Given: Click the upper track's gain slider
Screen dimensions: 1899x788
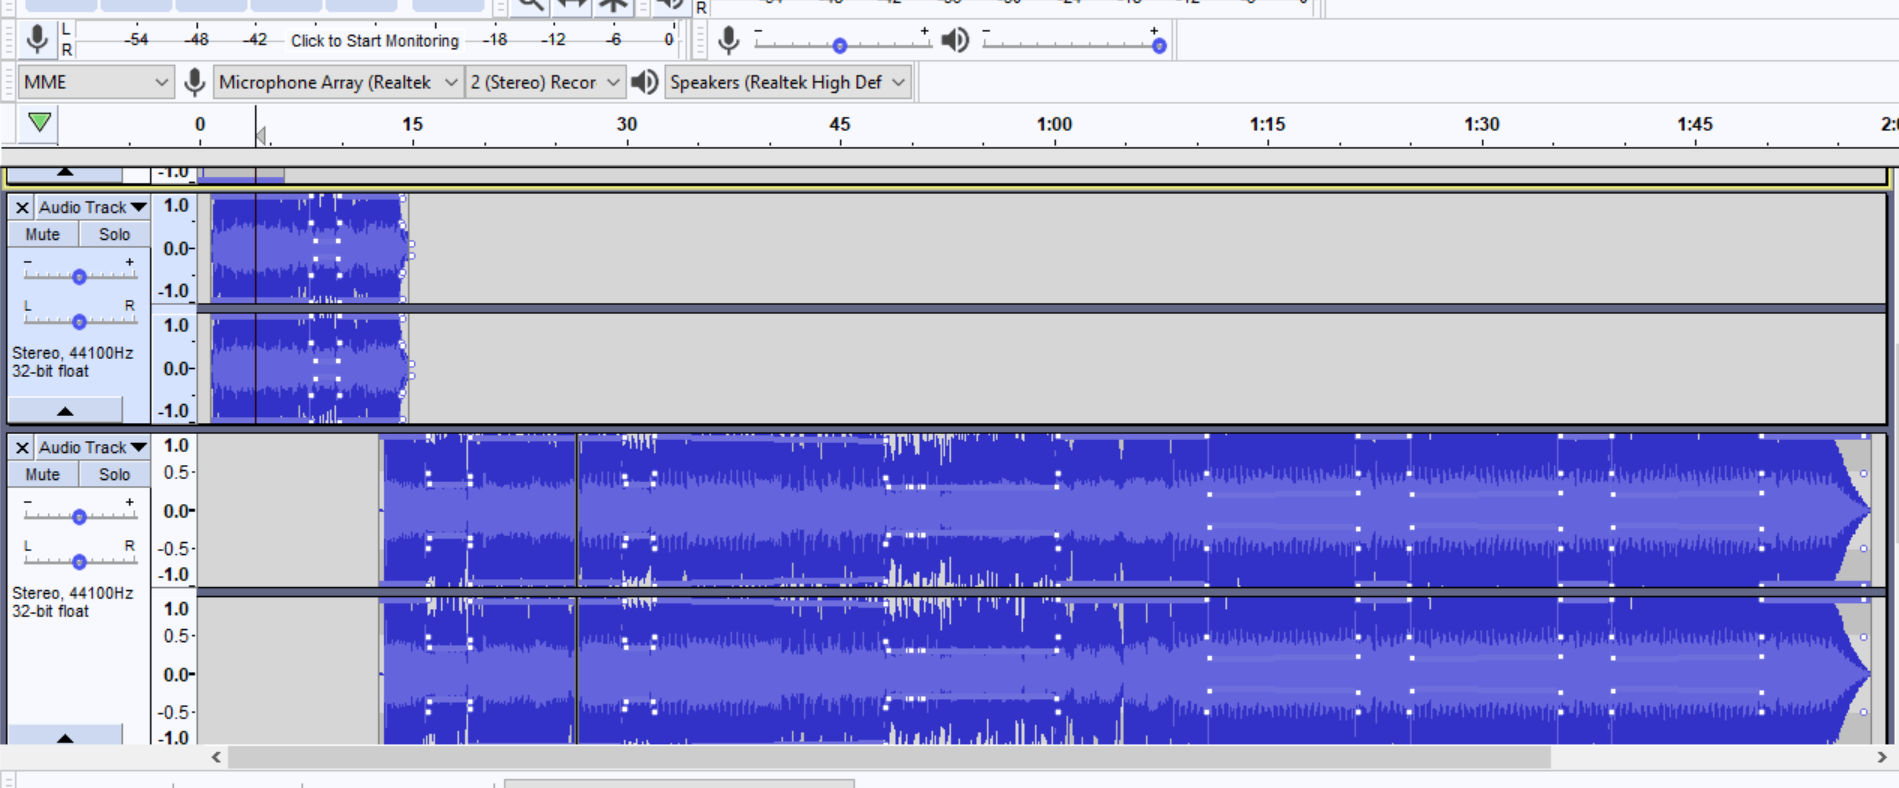Looking at the screenshot, I should (x=79, y=274).
